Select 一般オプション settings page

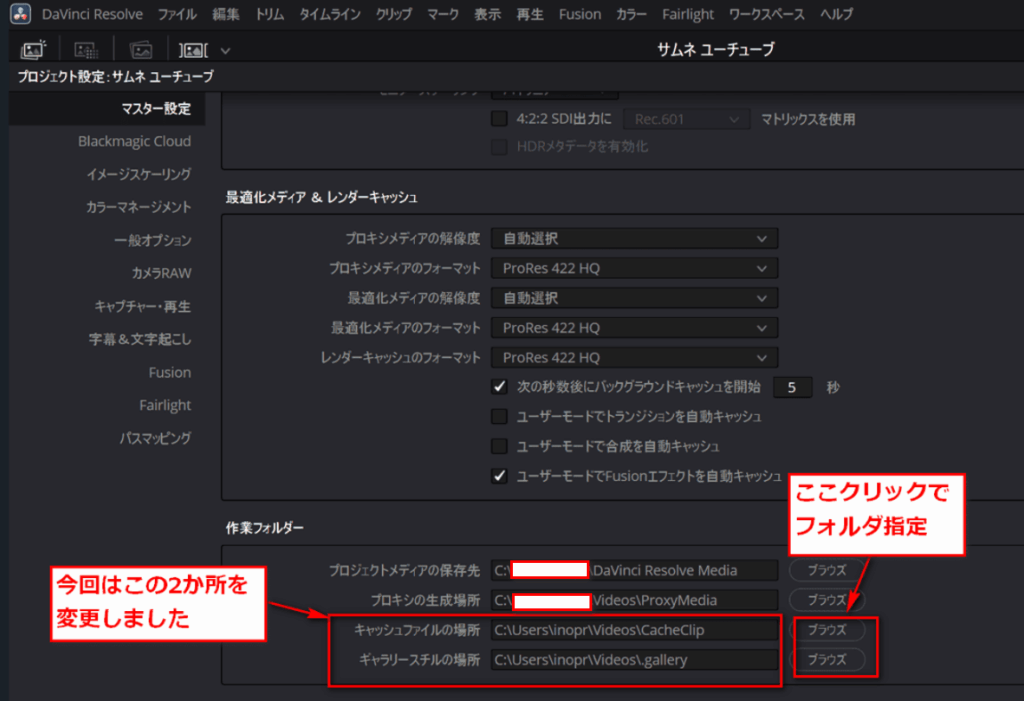pyautogui.click(x=153, y=240)
